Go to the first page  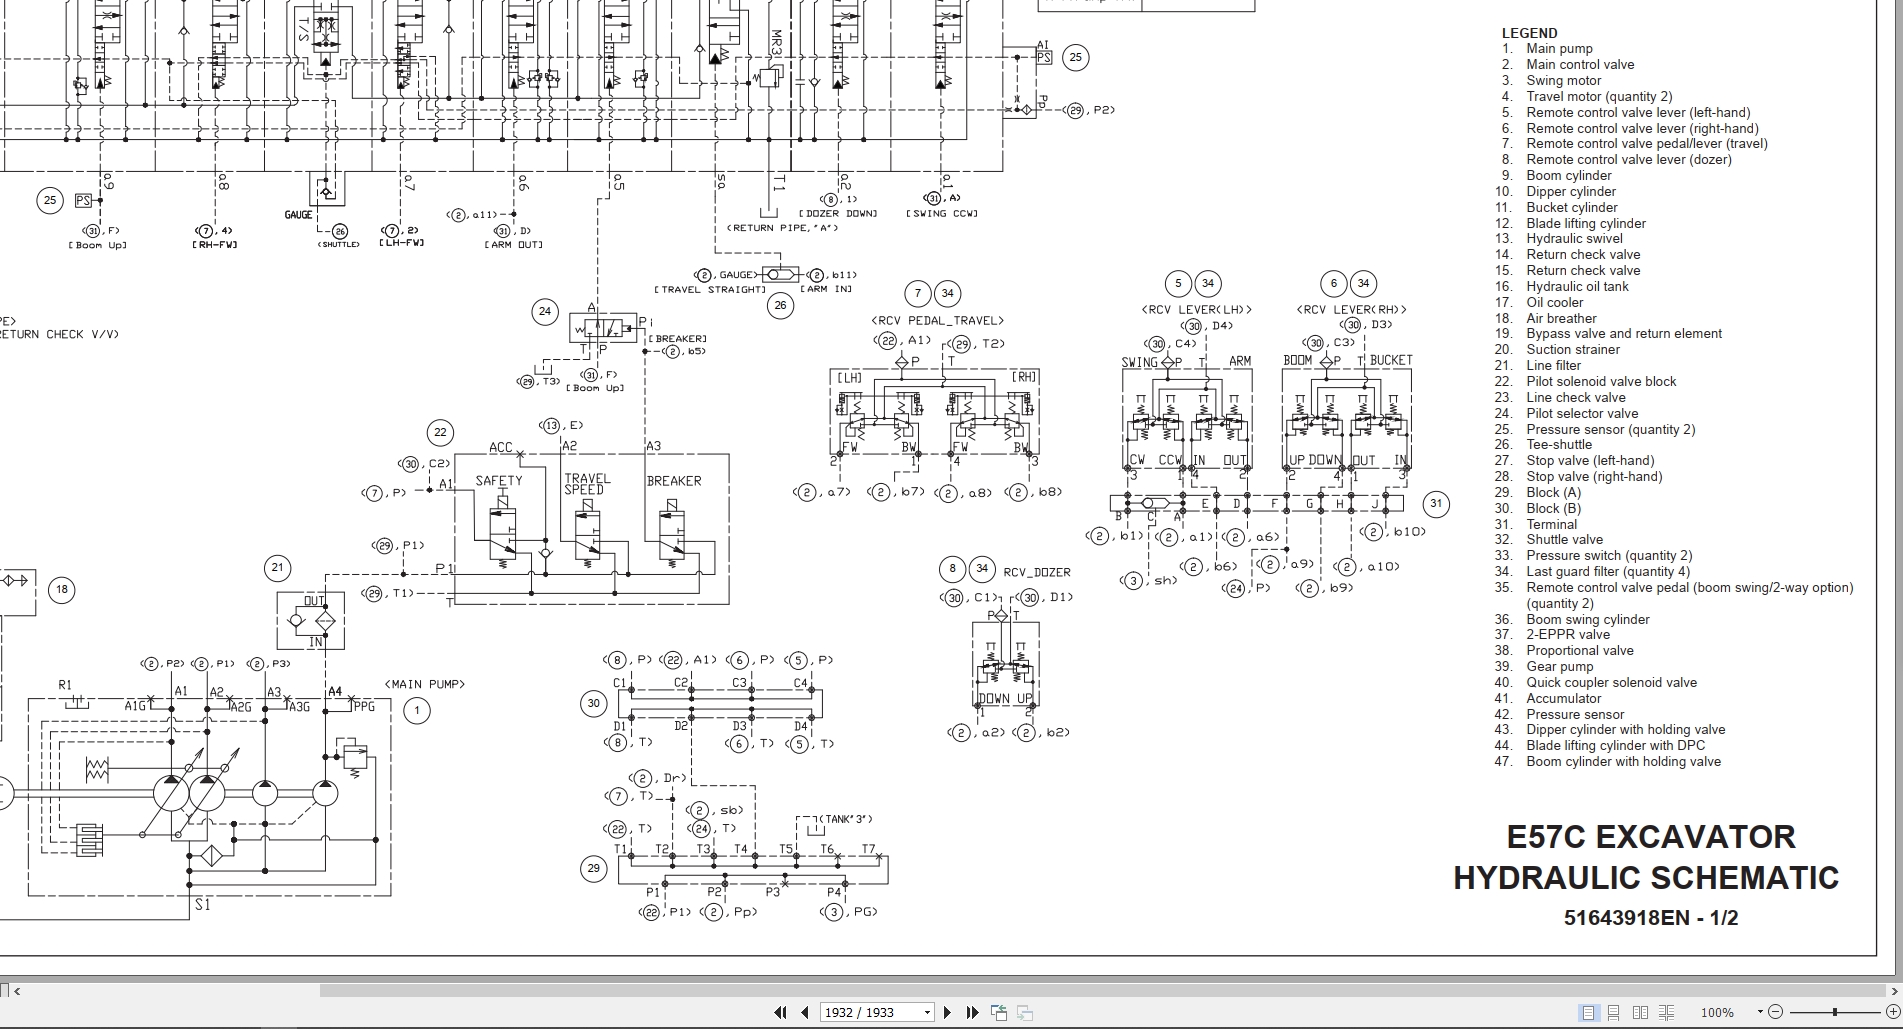click(x=781, y=1013)
